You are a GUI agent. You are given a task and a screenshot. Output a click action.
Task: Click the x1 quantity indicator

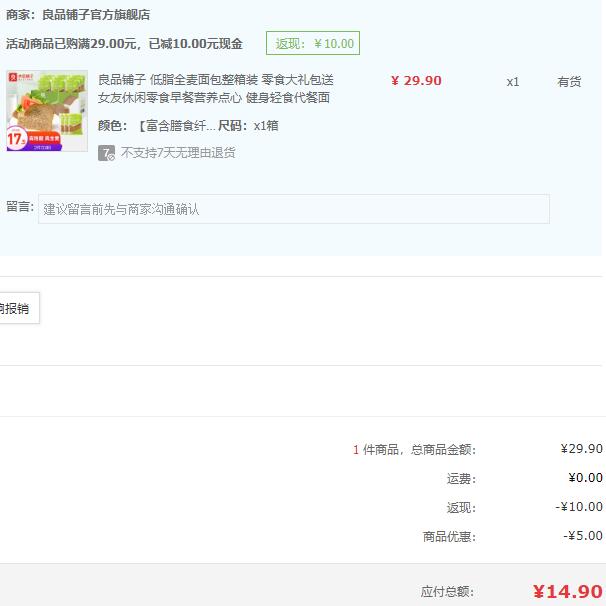tap(512, 82)
